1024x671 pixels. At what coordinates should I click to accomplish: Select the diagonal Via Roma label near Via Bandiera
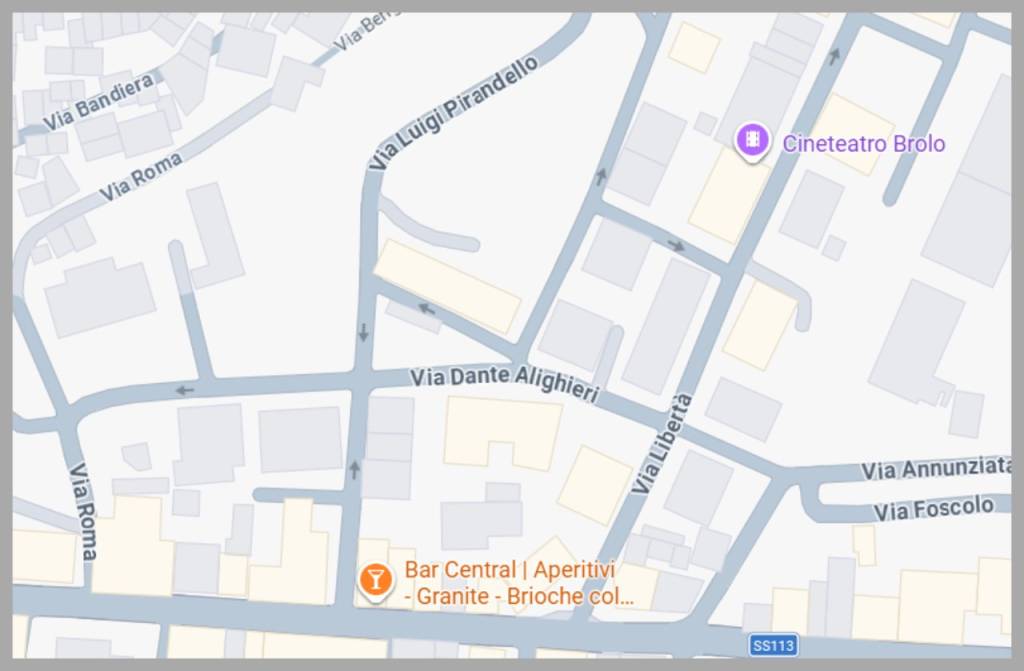(140, 176)
